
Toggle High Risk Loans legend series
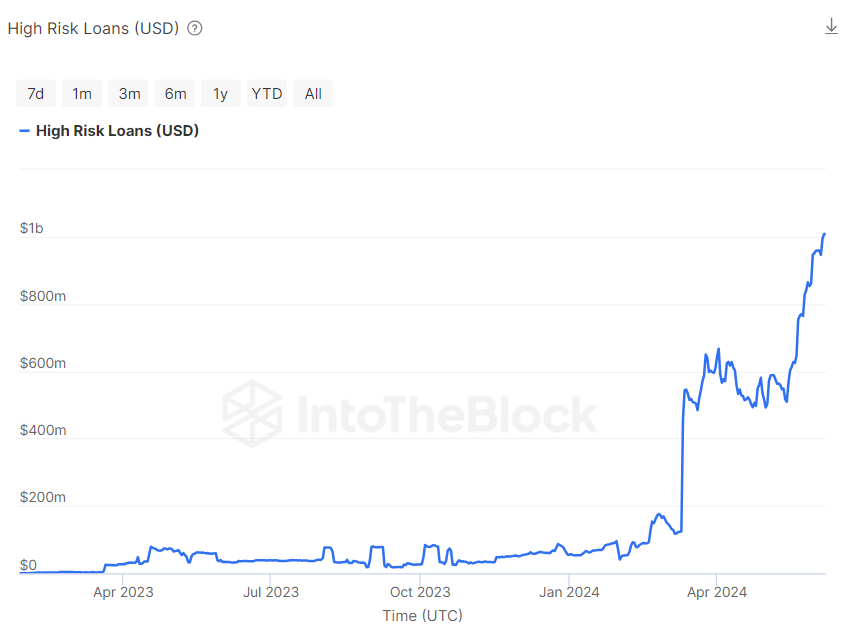(117, 130)
